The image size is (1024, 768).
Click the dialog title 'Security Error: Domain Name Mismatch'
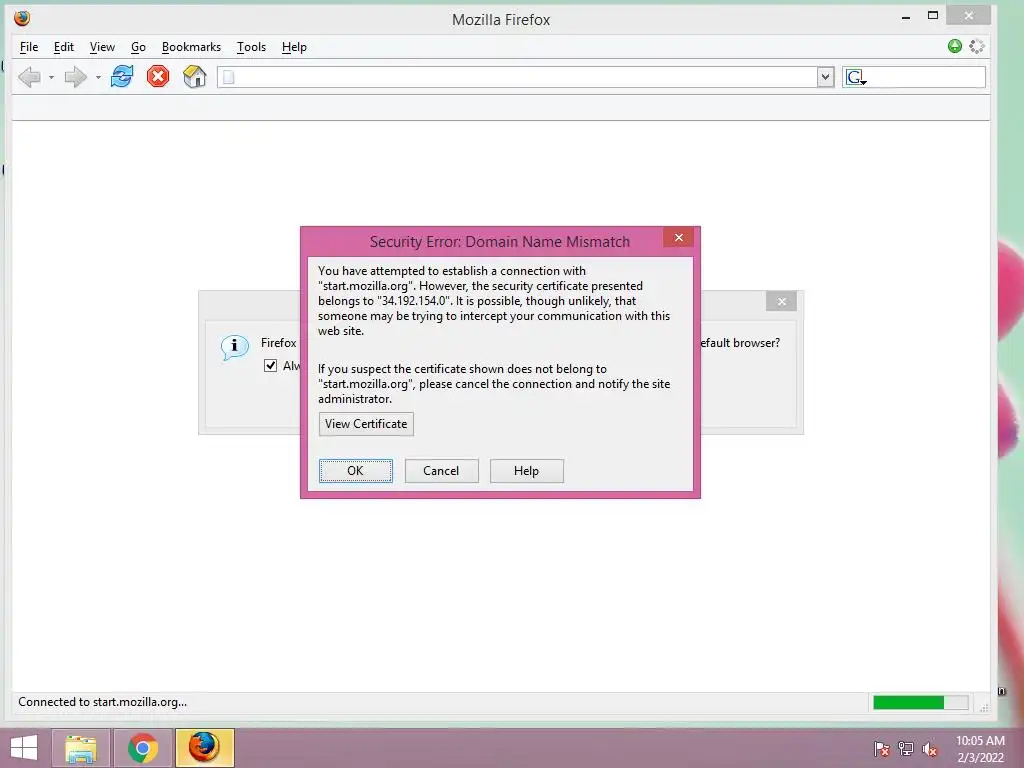coord(500,242)
